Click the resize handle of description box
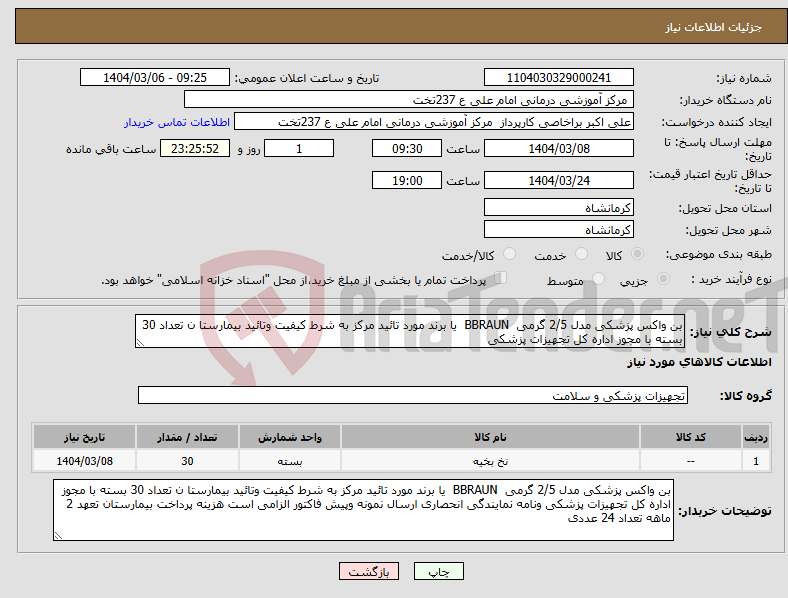The image size is (788, 598). point(140,343)
